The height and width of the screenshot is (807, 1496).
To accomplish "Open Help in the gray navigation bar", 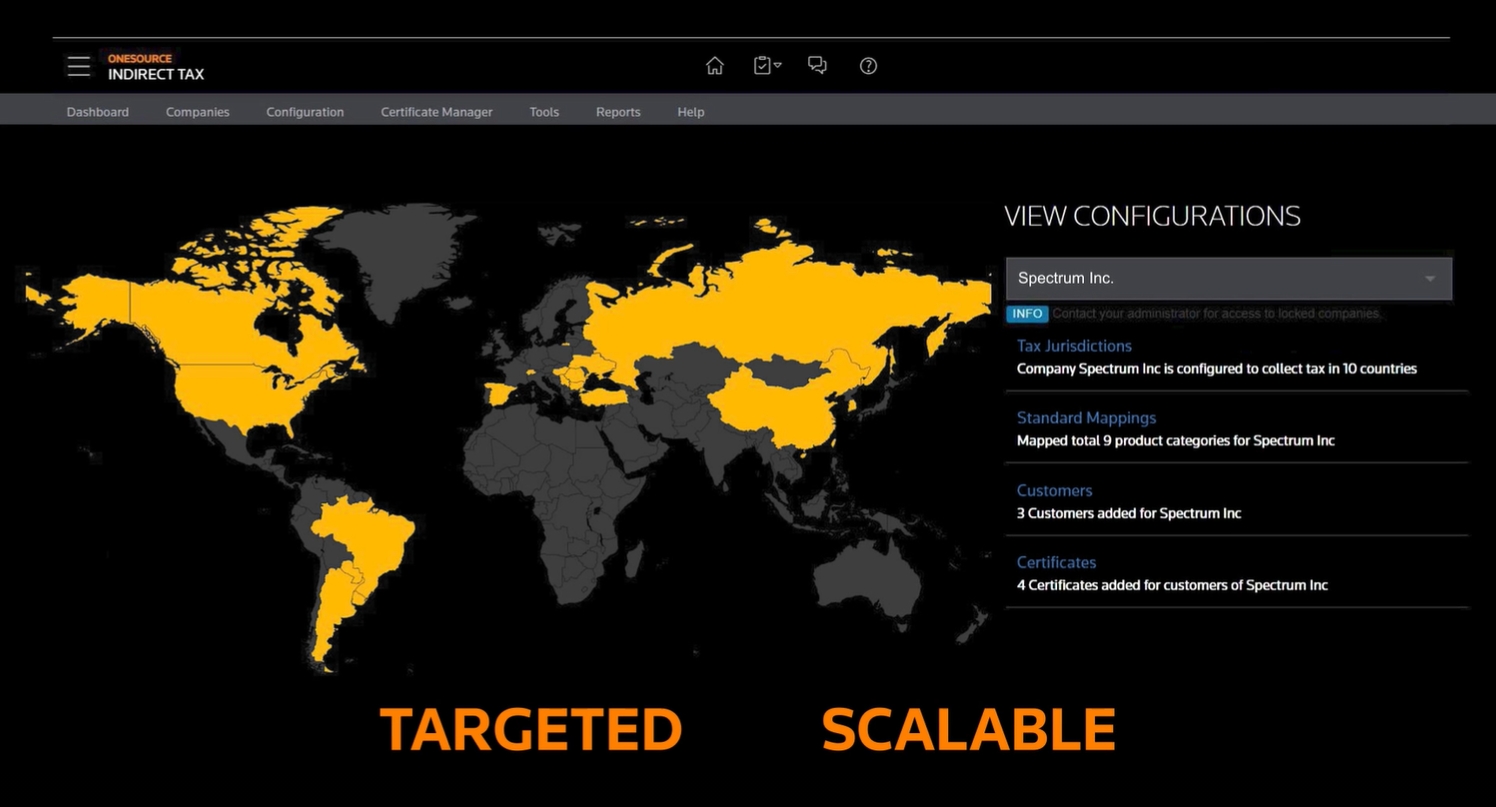I will [690, 112].
